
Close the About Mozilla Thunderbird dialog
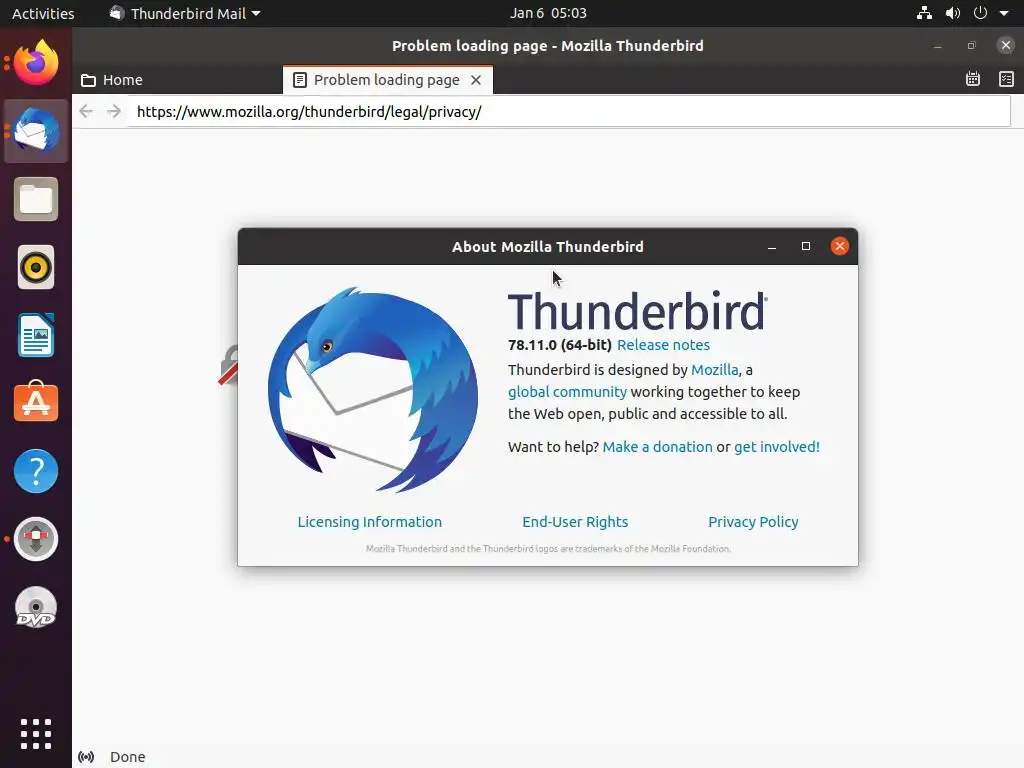pyautogui.click(x=840, y=246)
